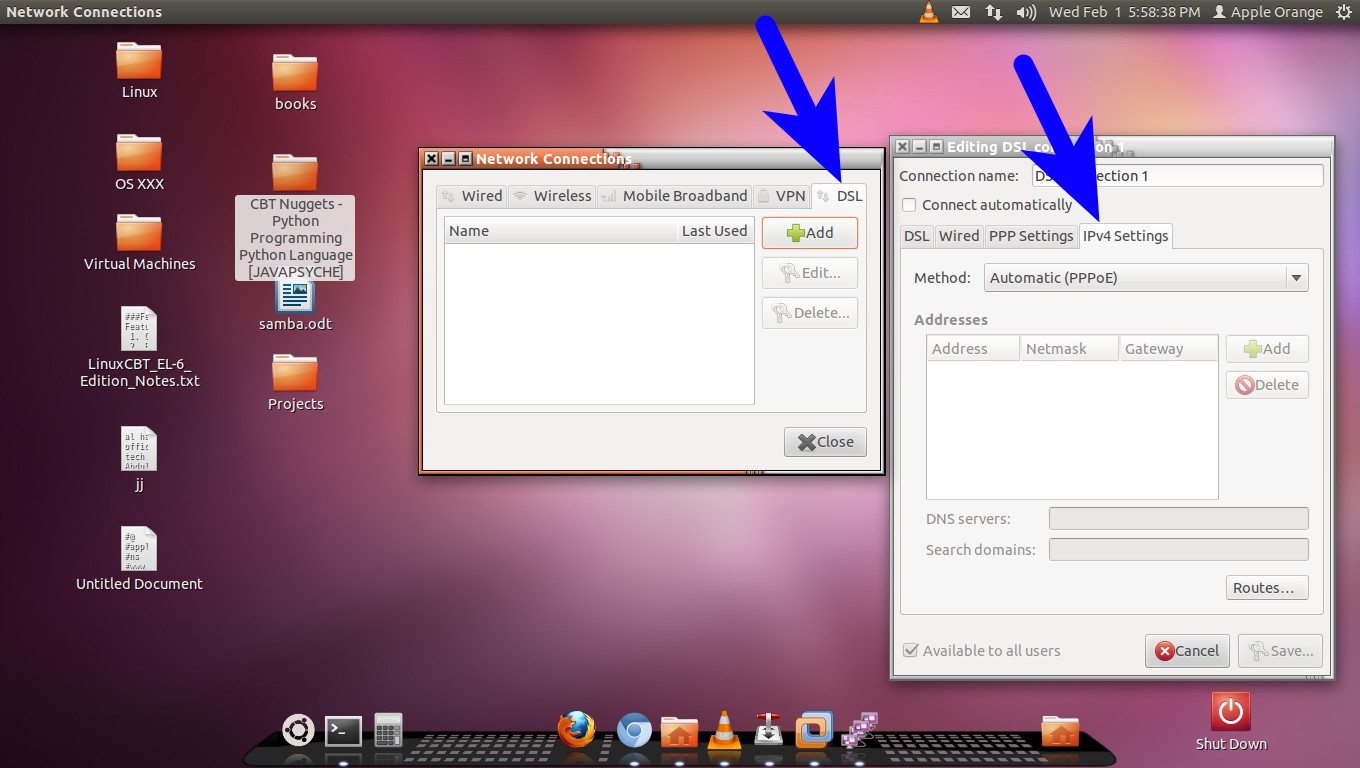The height and width of the screenshot is (768, 1360).
Task: Click the Shut Down desktop icon
Action: [x=1231, y=722]
